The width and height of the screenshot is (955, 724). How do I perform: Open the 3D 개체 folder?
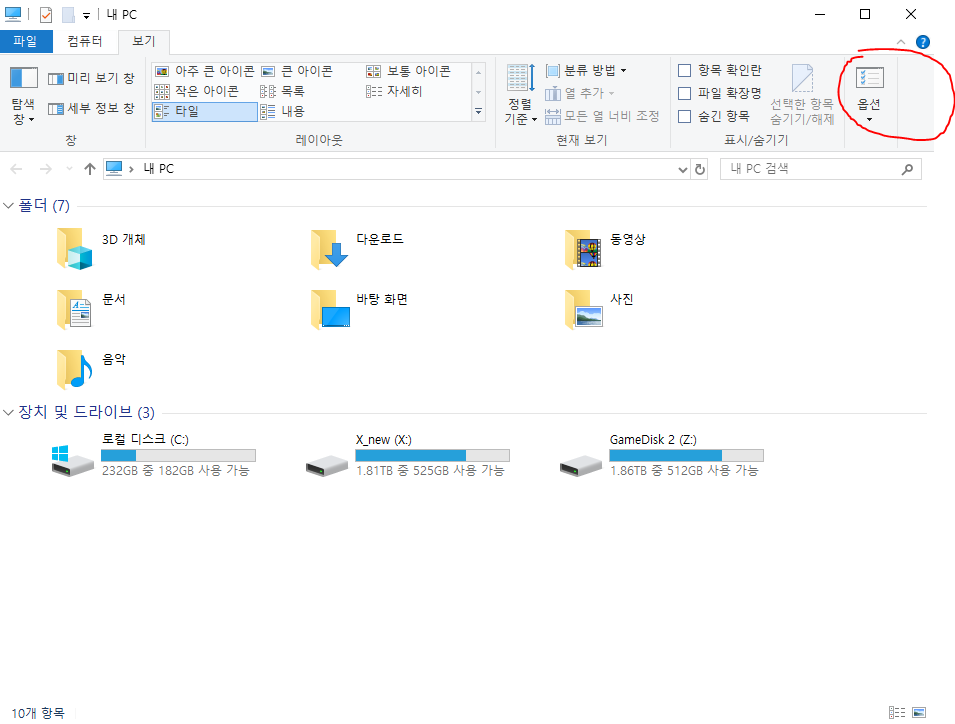(x=102, y=248)
